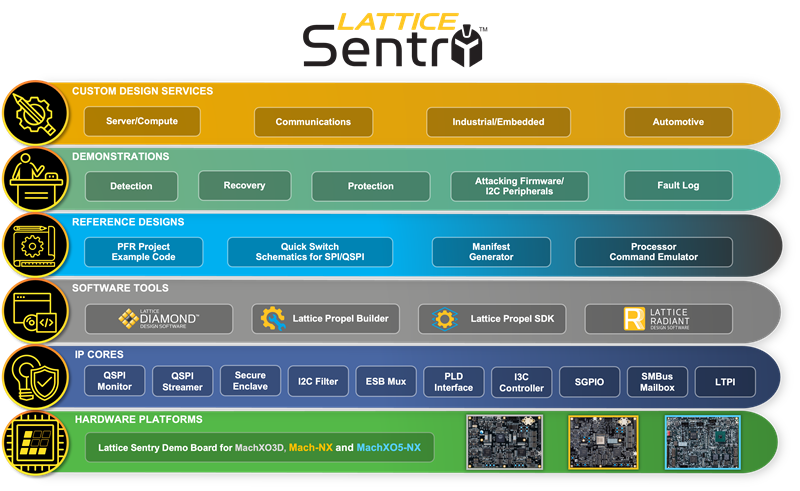Open the Manifest Generator reference design
Image resolution: width=800 pixels, height=491 pixels.
click(491, 252)
